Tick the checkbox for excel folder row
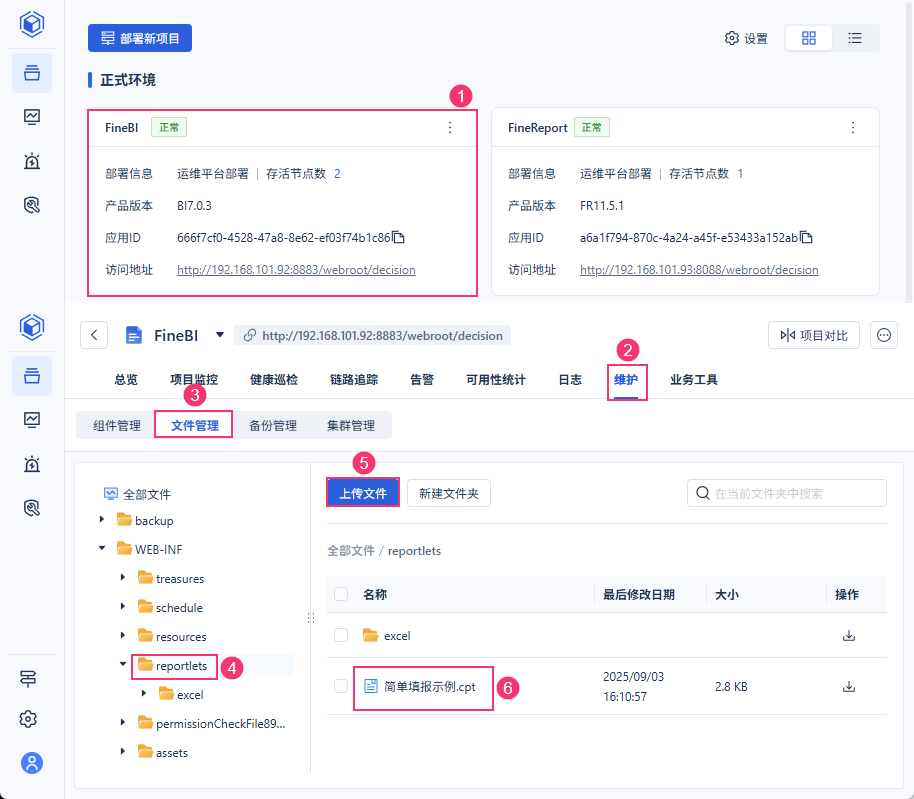 pos(341,635)
